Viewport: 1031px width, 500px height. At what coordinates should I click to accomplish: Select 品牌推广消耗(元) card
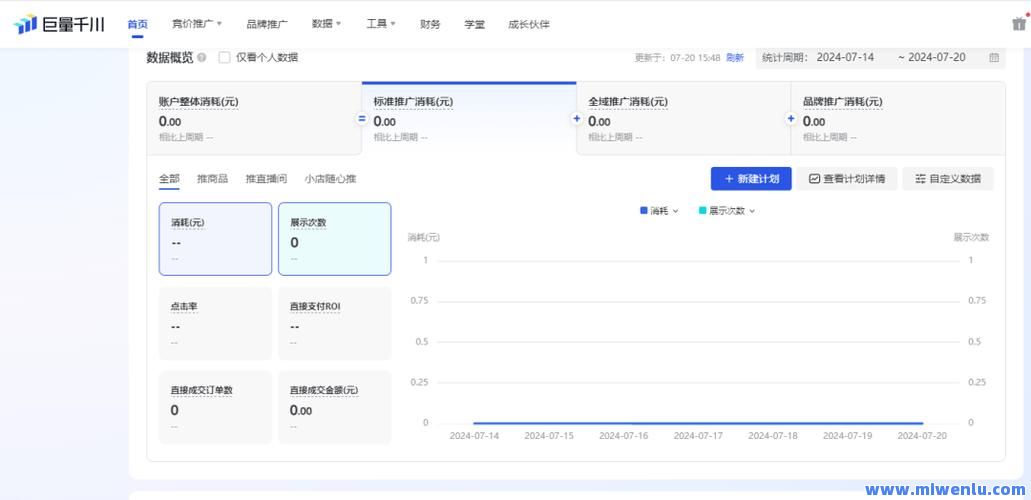pos(898,118)
